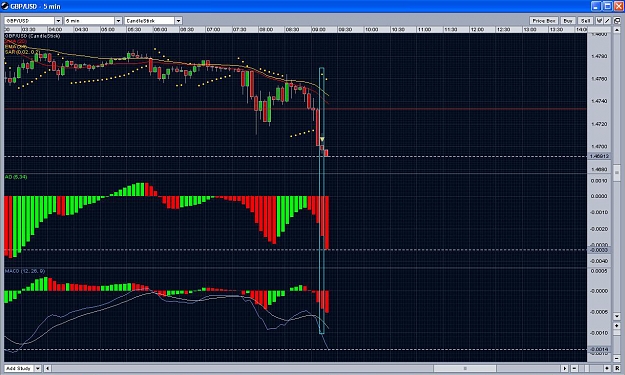The image size is (625, 375).
Task: Click the detach chart window icon
Action: point(617,21)
